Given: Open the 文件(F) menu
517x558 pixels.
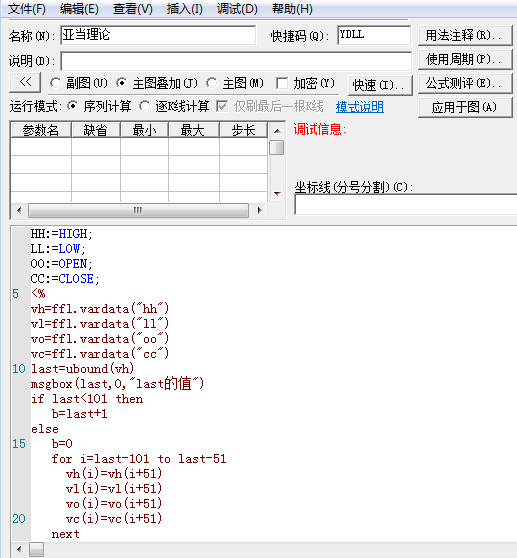Looking at the screenshot, I should (27, 9).
